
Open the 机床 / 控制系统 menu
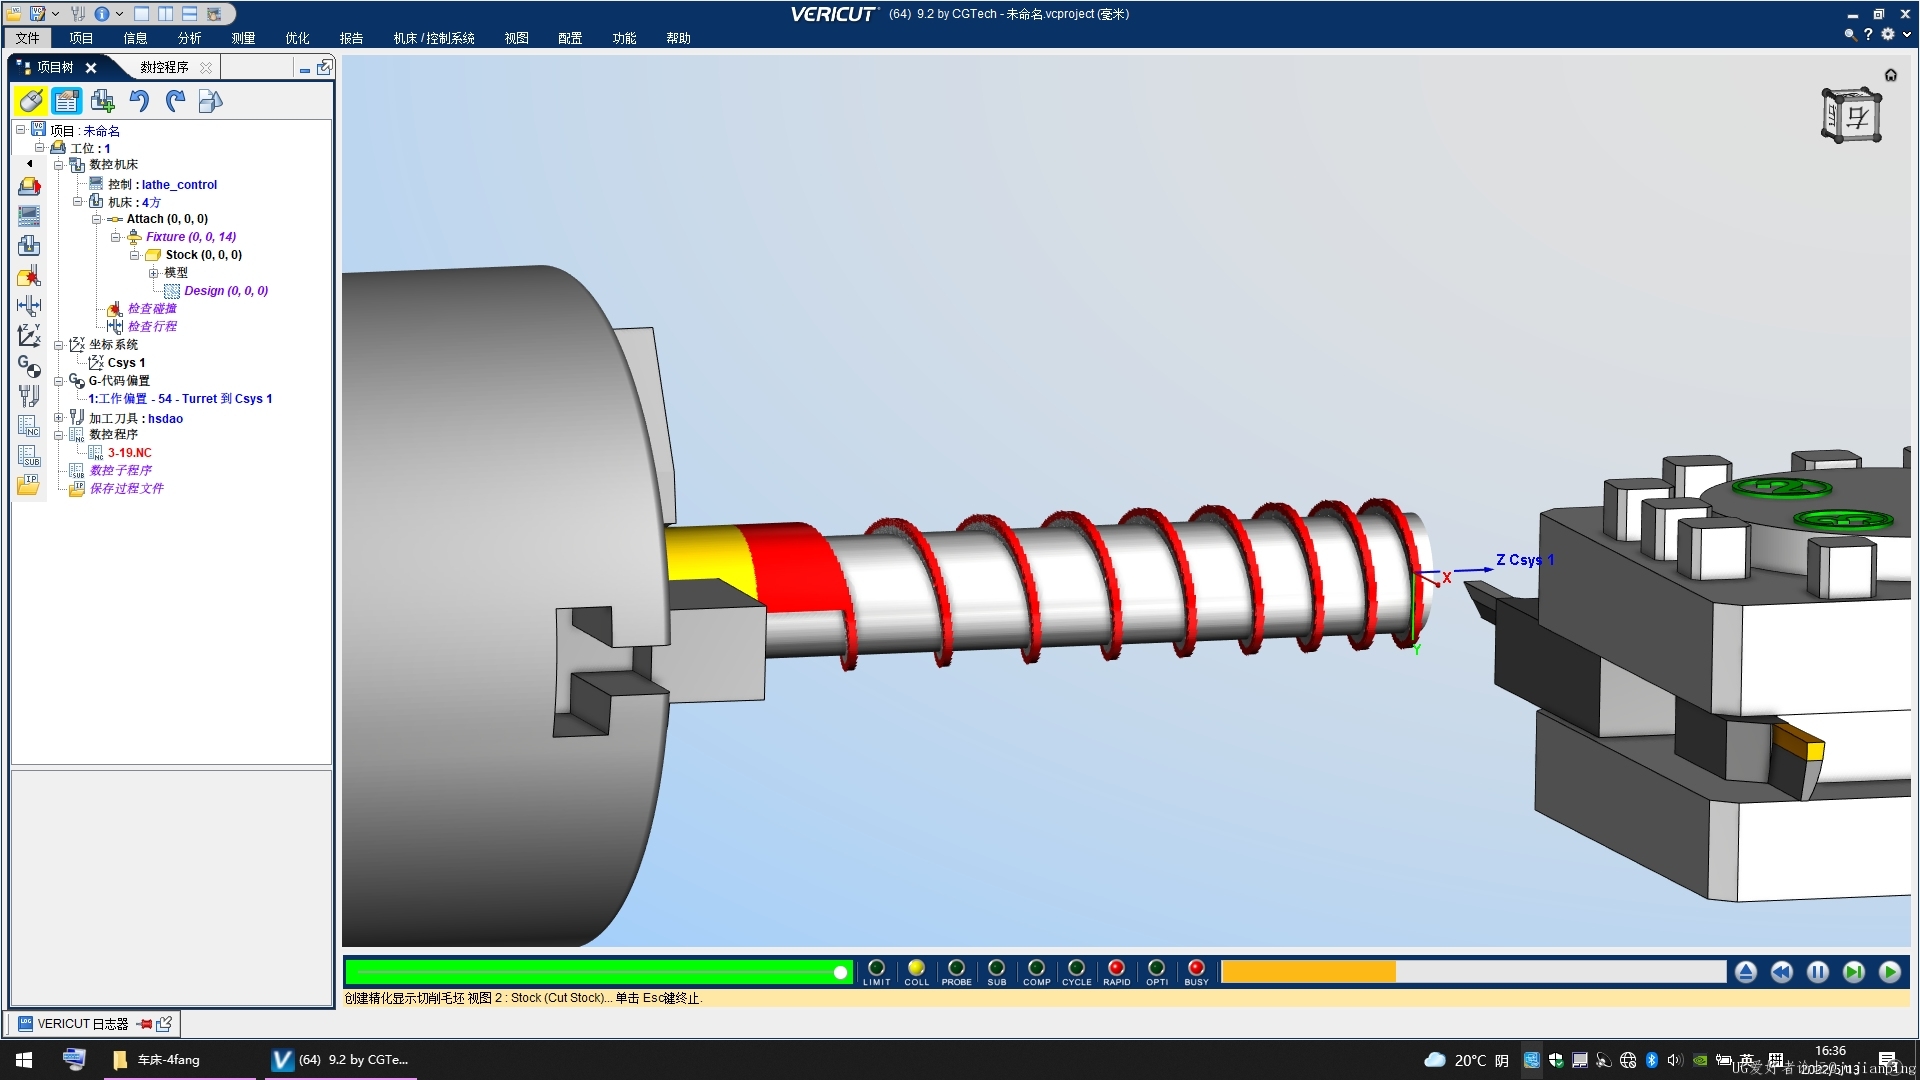click(x=434, y=38)
